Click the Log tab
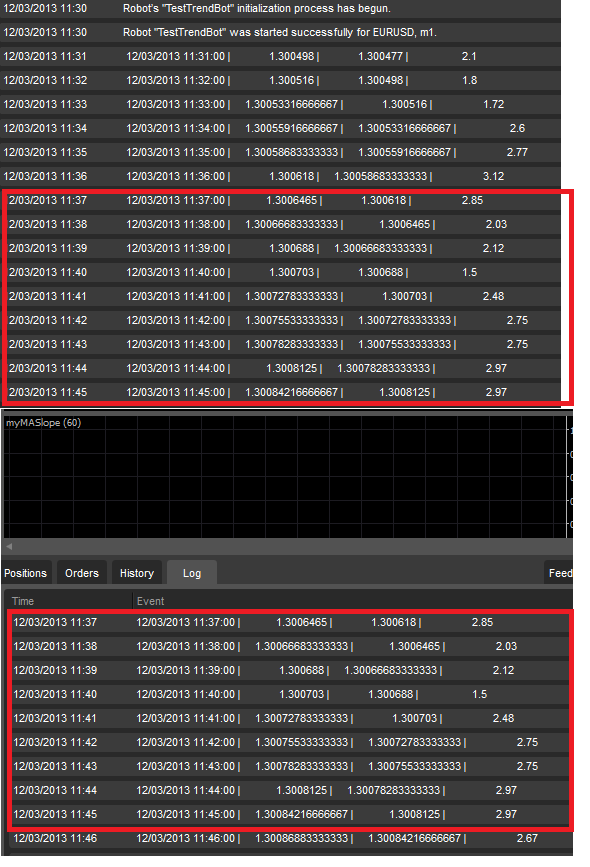Image resolution: width=590 pixels, height=867 pixels. (192, 573)
